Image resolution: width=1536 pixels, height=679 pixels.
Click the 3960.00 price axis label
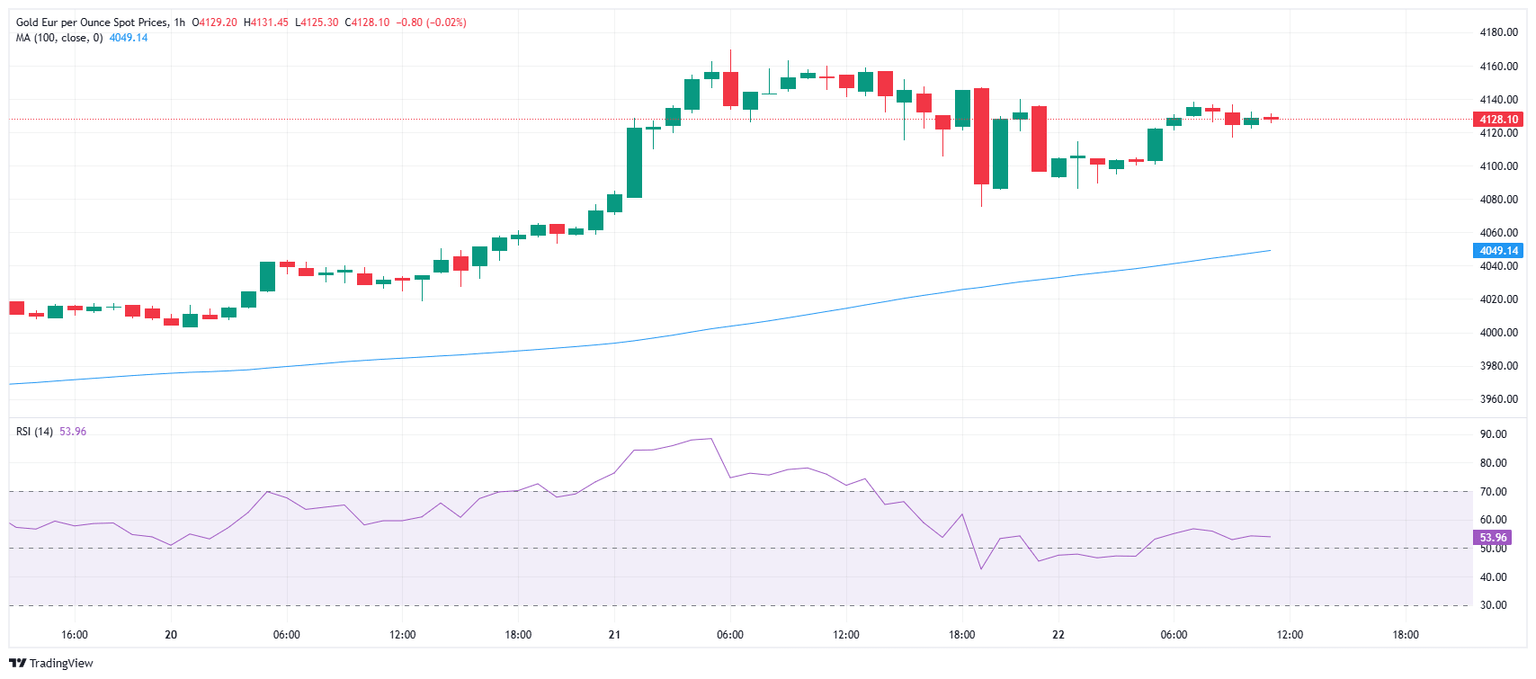[x=1499, y=399]
